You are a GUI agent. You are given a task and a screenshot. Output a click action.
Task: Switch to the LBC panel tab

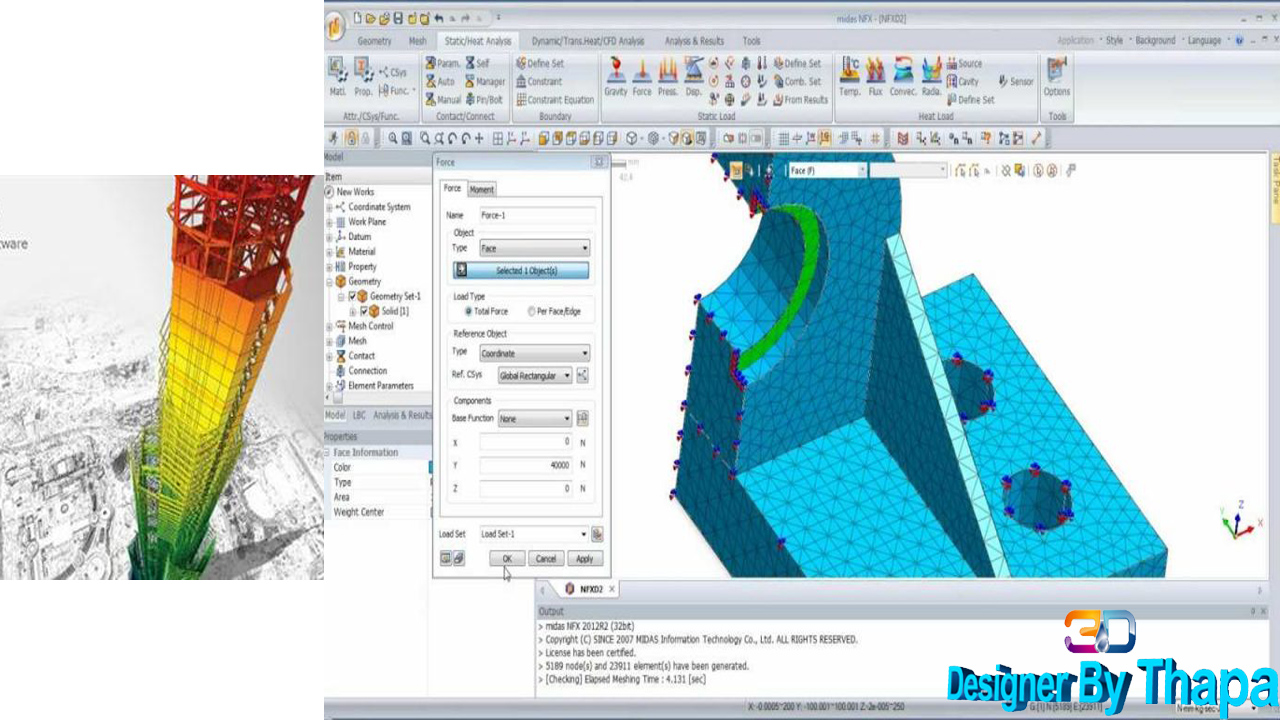[x=359, y=415]
